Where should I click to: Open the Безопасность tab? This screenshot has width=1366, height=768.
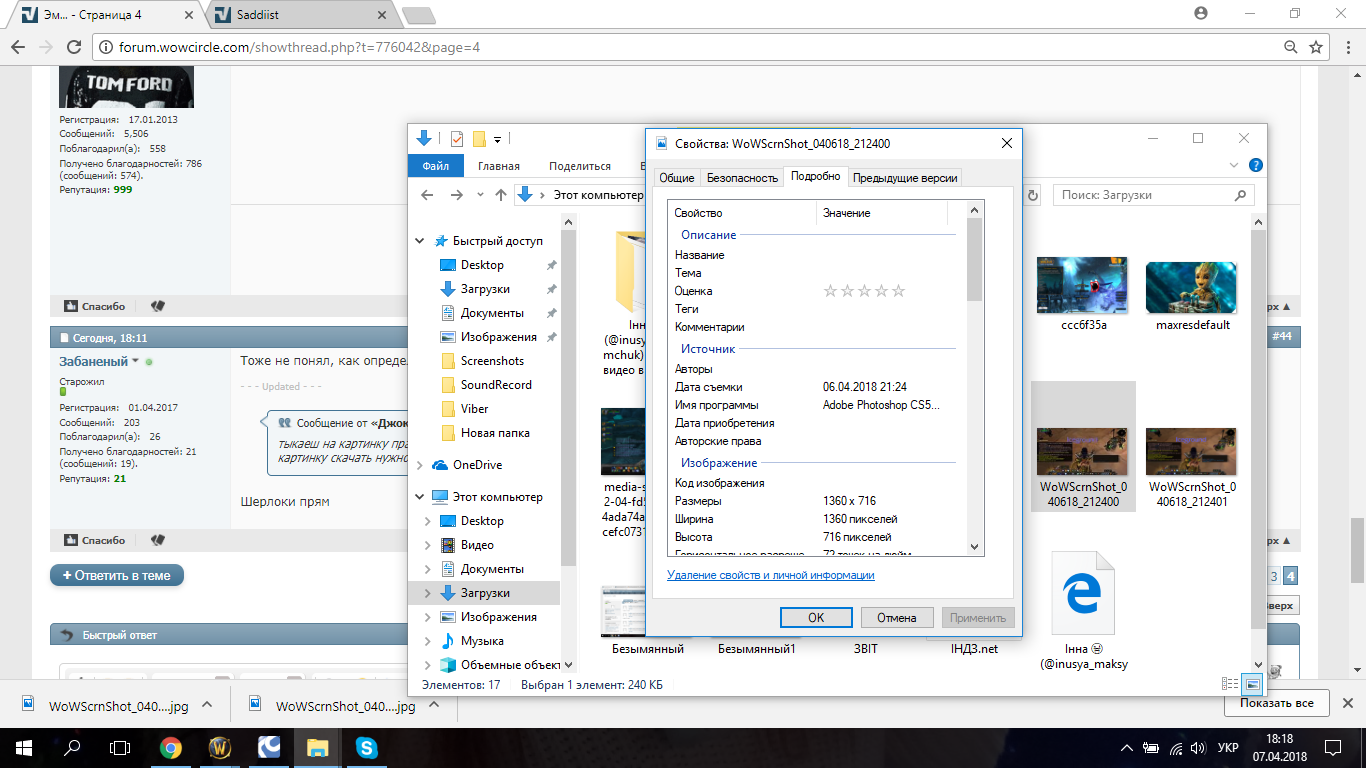[741, 177]
